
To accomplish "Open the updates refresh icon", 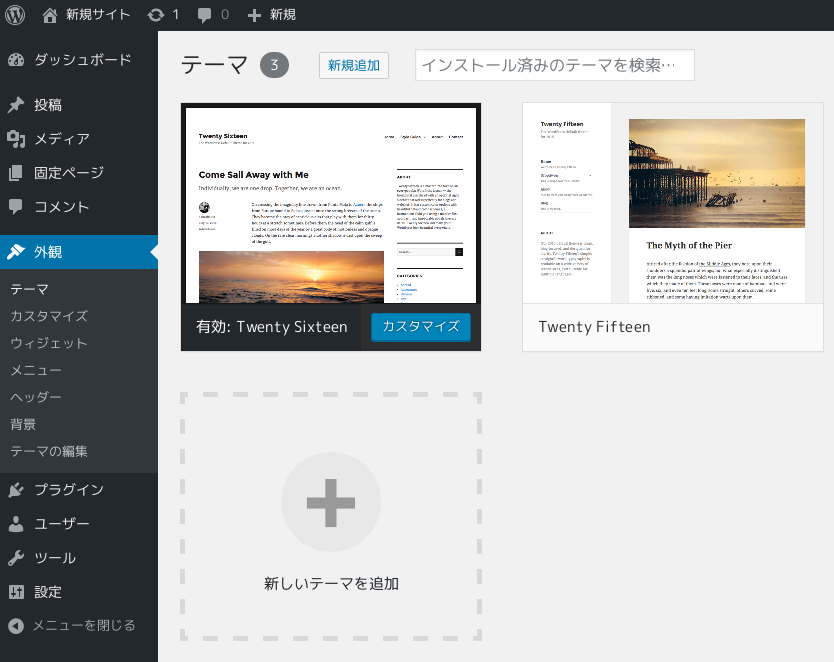I will coord(156,15).
